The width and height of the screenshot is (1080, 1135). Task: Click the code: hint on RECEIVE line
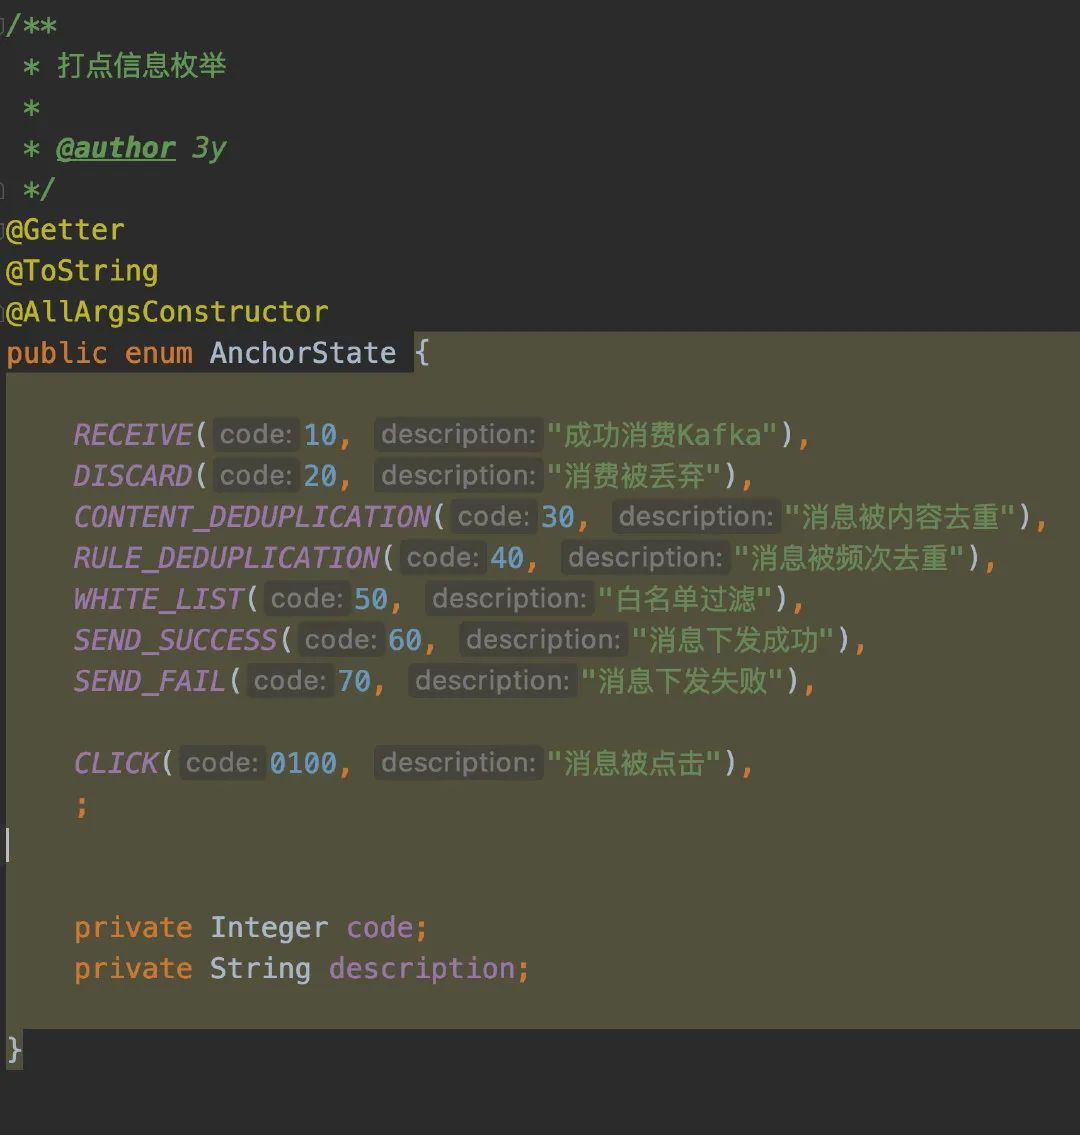tap(256, 434)
